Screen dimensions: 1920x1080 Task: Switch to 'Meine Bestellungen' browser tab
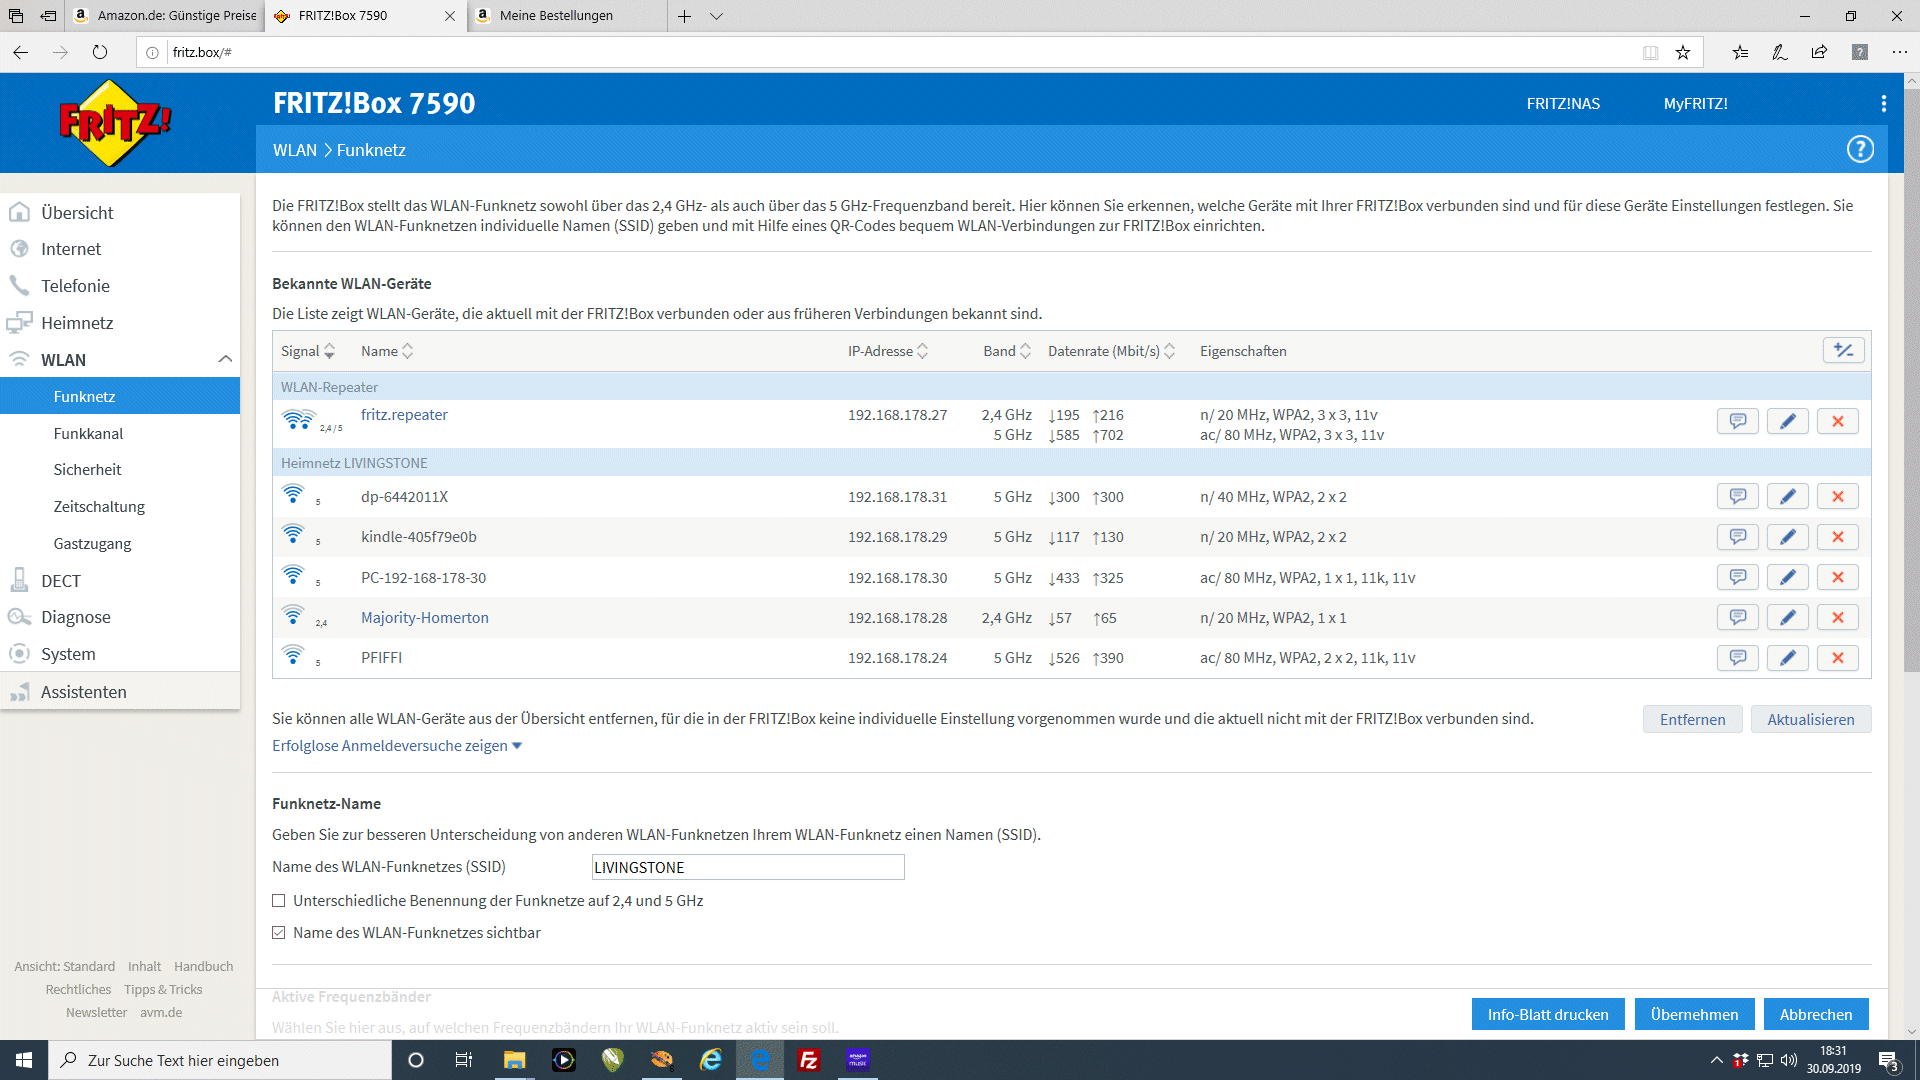566,16
